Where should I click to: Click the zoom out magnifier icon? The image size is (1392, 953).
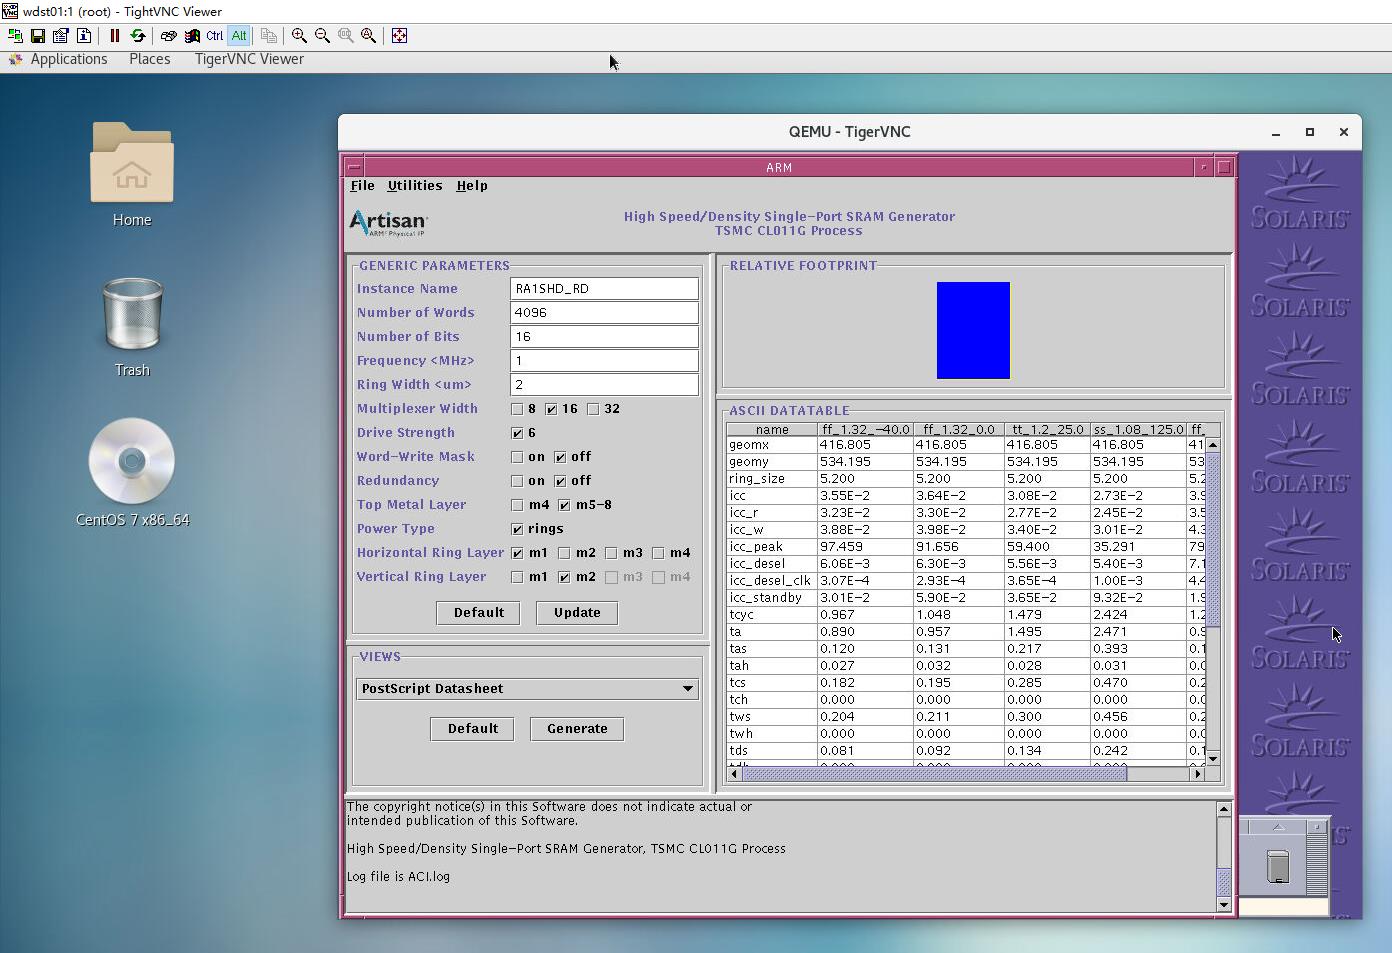point(322,36)
